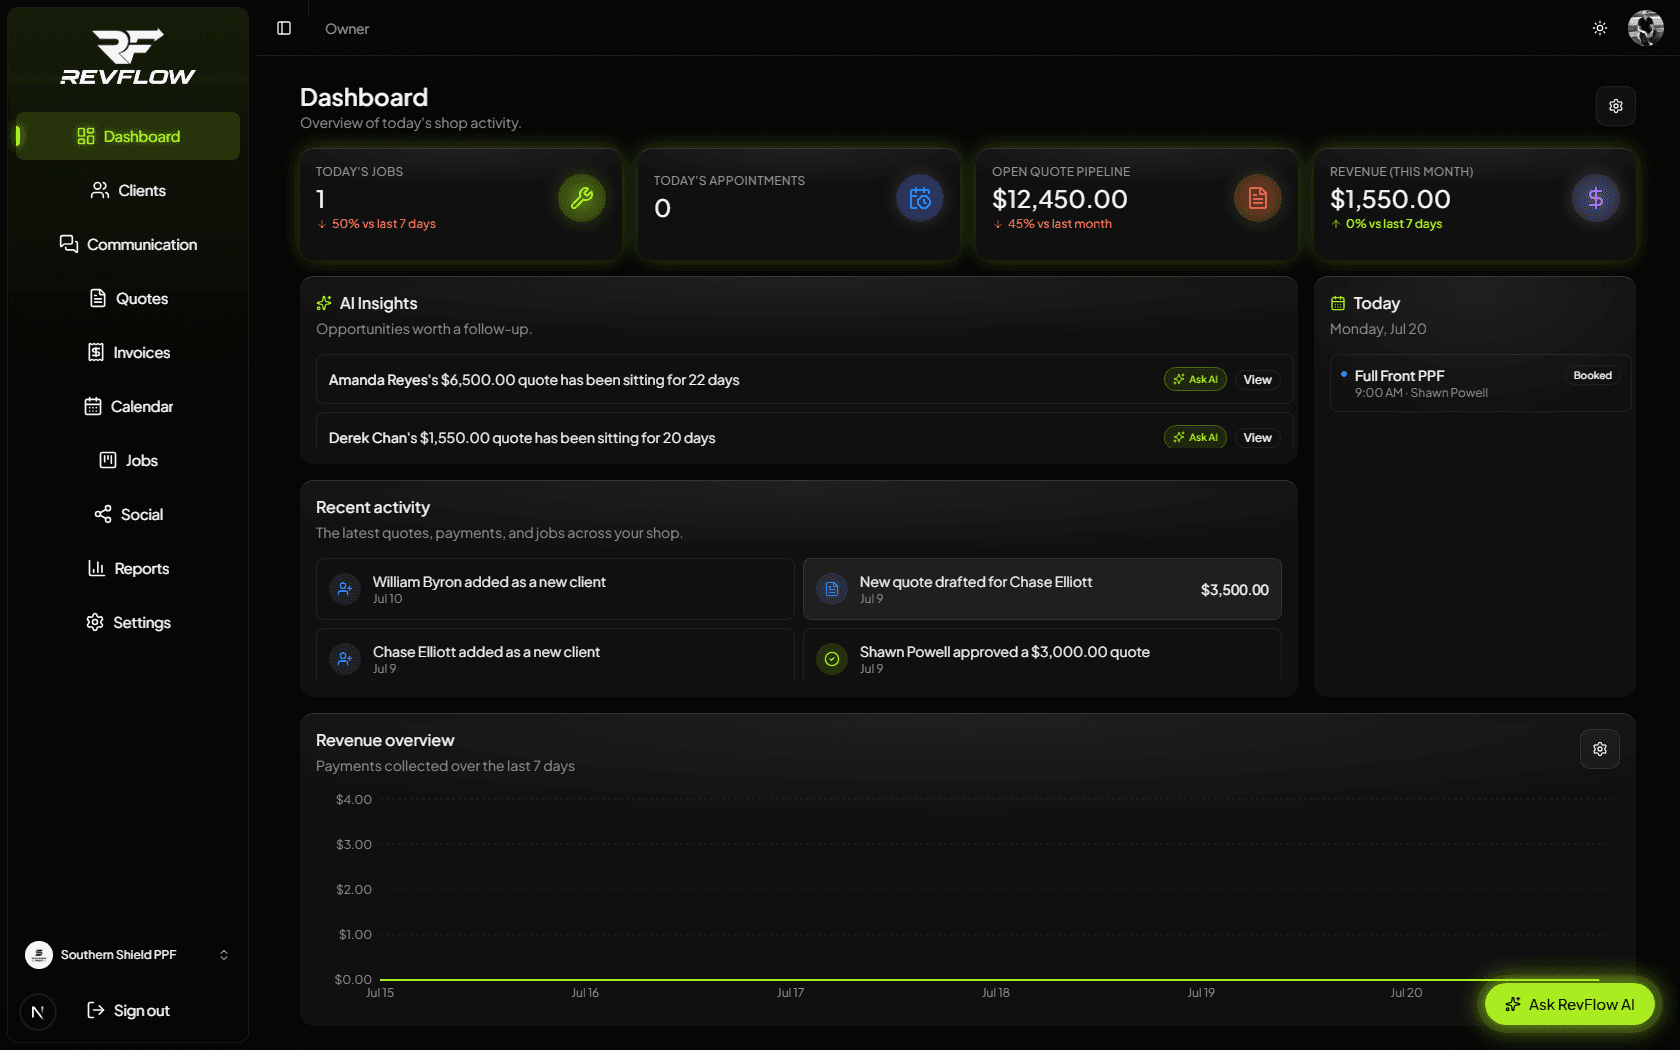Click the Jobs board icon
This screenshot has height=1050, width=1680.
108,460
